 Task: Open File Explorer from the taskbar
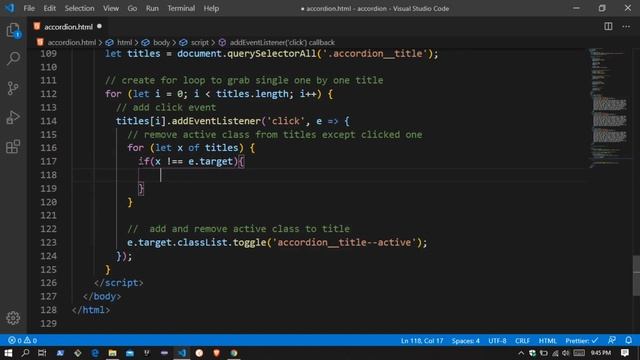112,353
